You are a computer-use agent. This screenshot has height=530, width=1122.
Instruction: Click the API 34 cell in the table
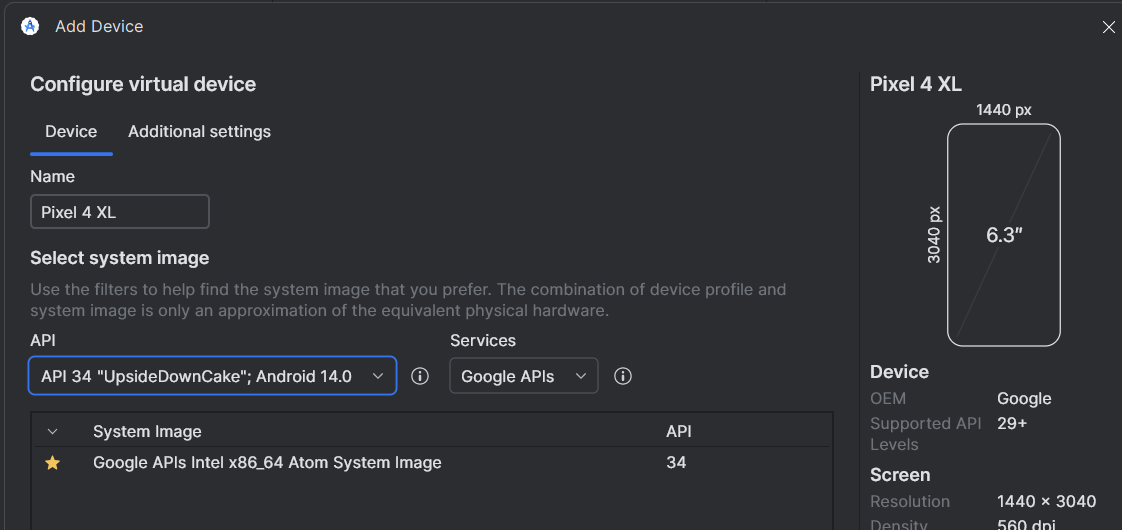tap(676, 463)
